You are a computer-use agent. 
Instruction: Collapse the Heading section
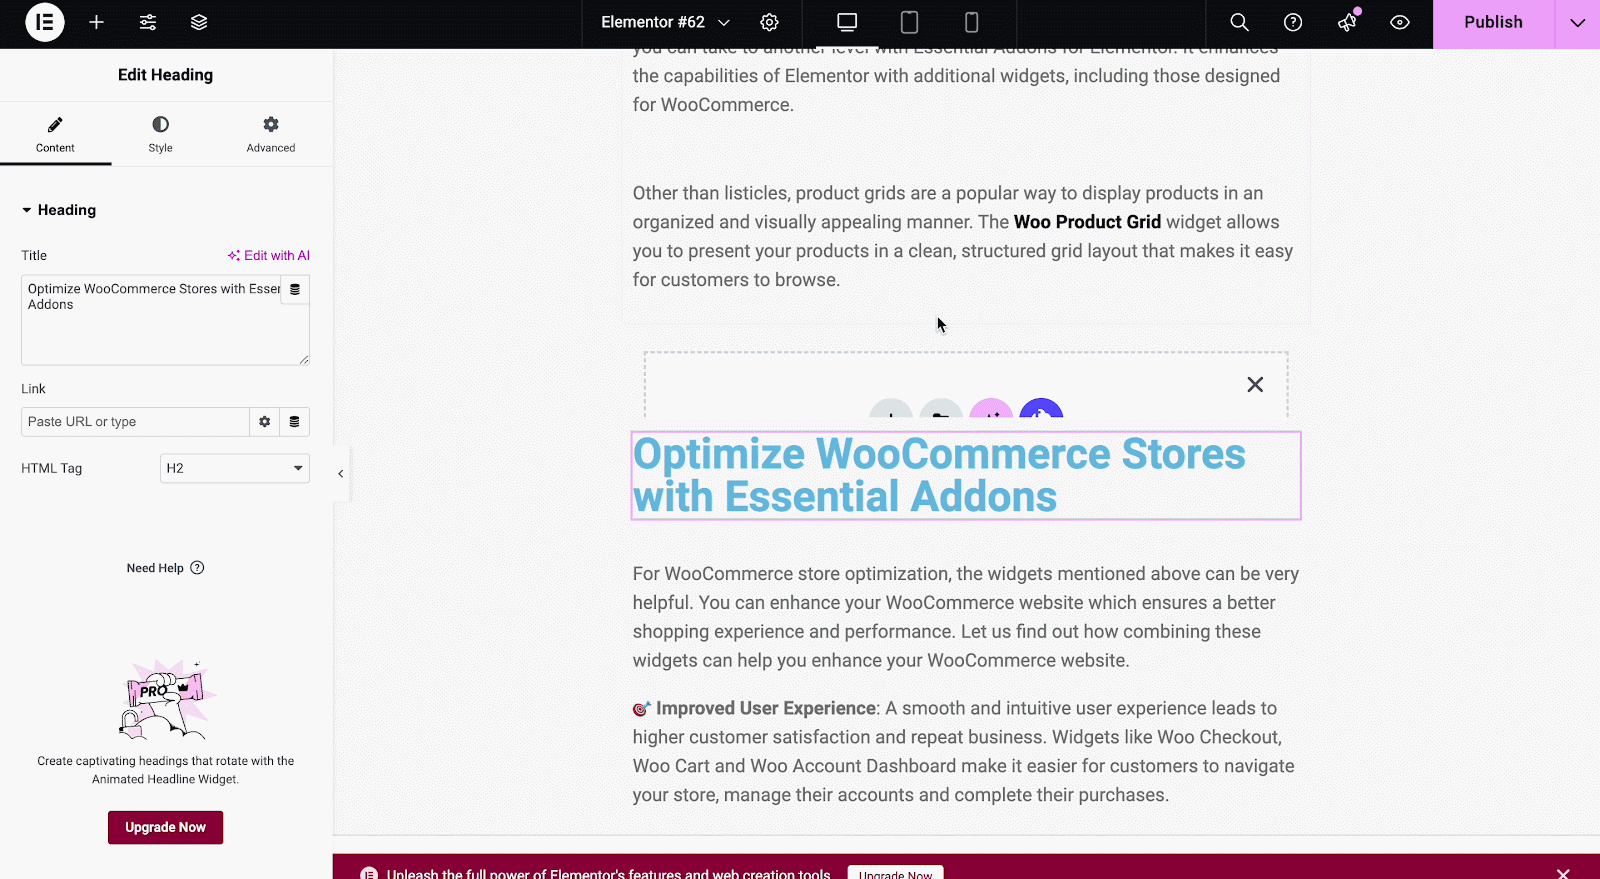(59, 210)
